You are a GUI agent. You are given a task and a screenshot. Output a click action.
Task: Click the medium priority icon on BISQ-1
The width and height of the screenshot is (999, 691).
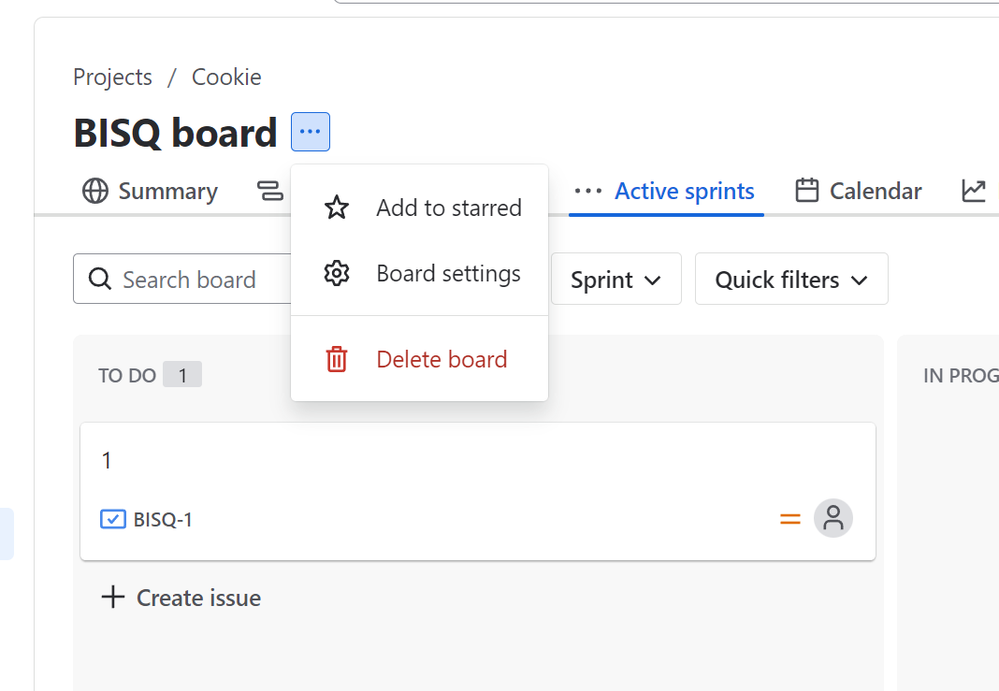pos(790,519)
